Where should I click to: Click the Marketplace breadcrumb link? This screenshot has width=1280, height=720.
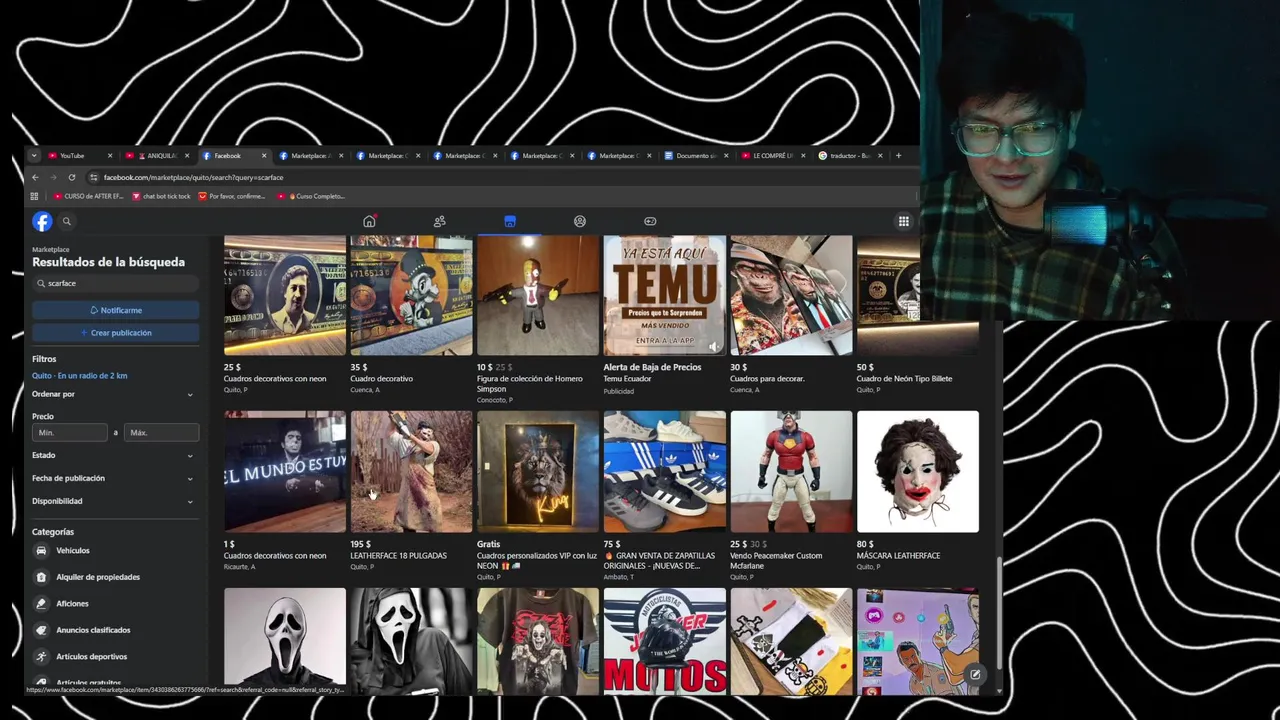point(51,249)
